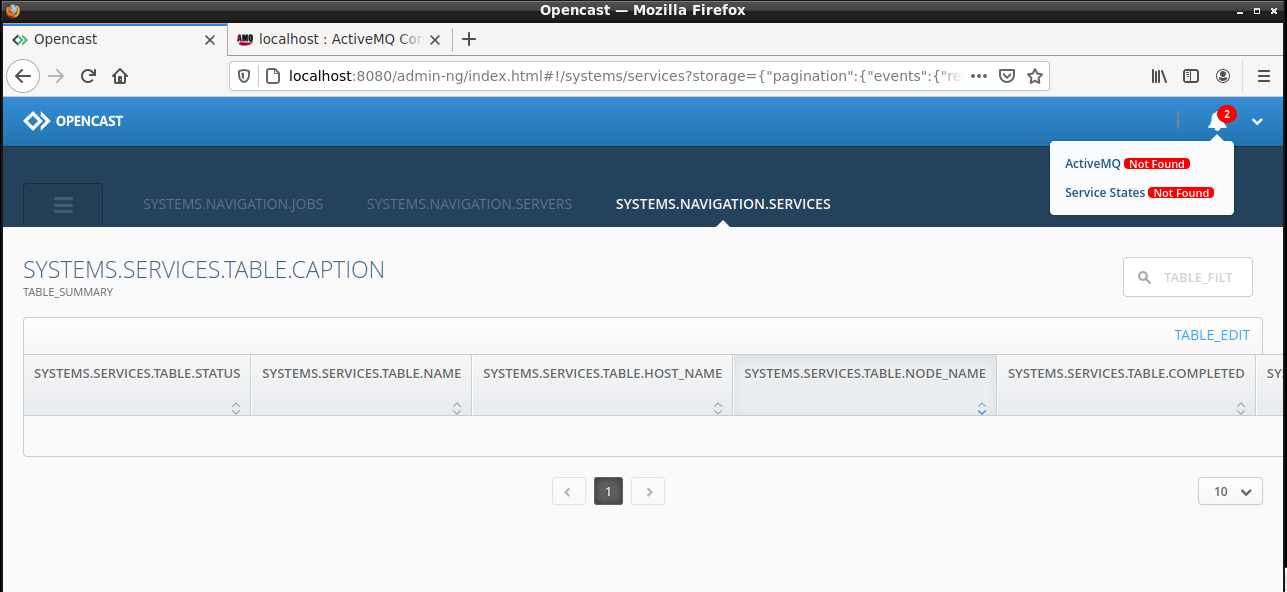Viewport: 1287px width, 592px height.
Task: Toggle sorting on the STATUS column
Action: (235, 408)
